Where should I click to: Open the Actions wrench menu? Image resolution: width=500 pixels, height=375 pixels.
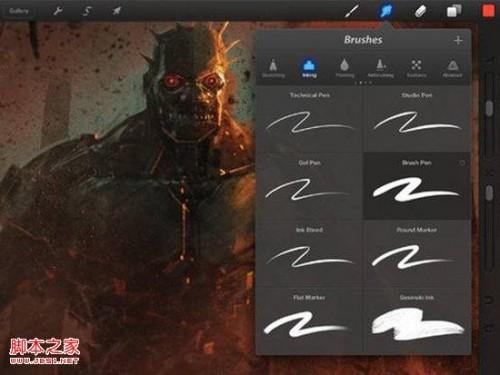click(x=57, y=11)
